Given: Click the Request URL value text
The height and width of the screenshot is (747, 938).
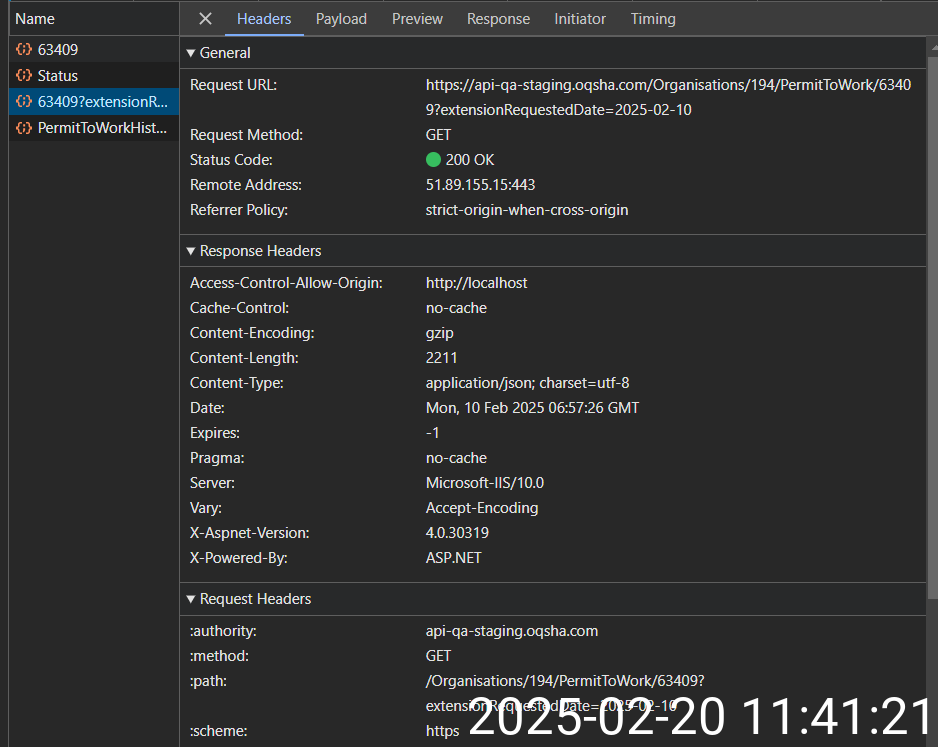Looking at the screenshot, I should tap(668, 85).
